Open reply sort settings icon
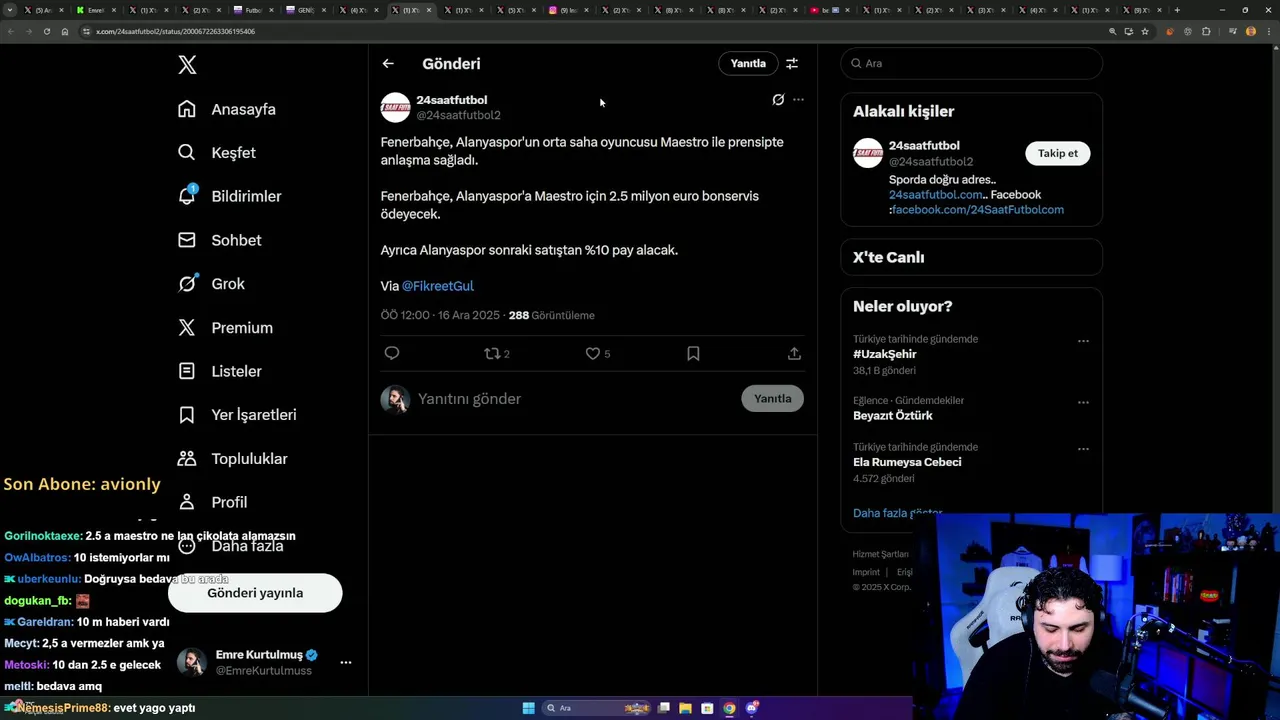Image resolution: width=1280 pixels, height=720 pixels. [x=792, y=63]
